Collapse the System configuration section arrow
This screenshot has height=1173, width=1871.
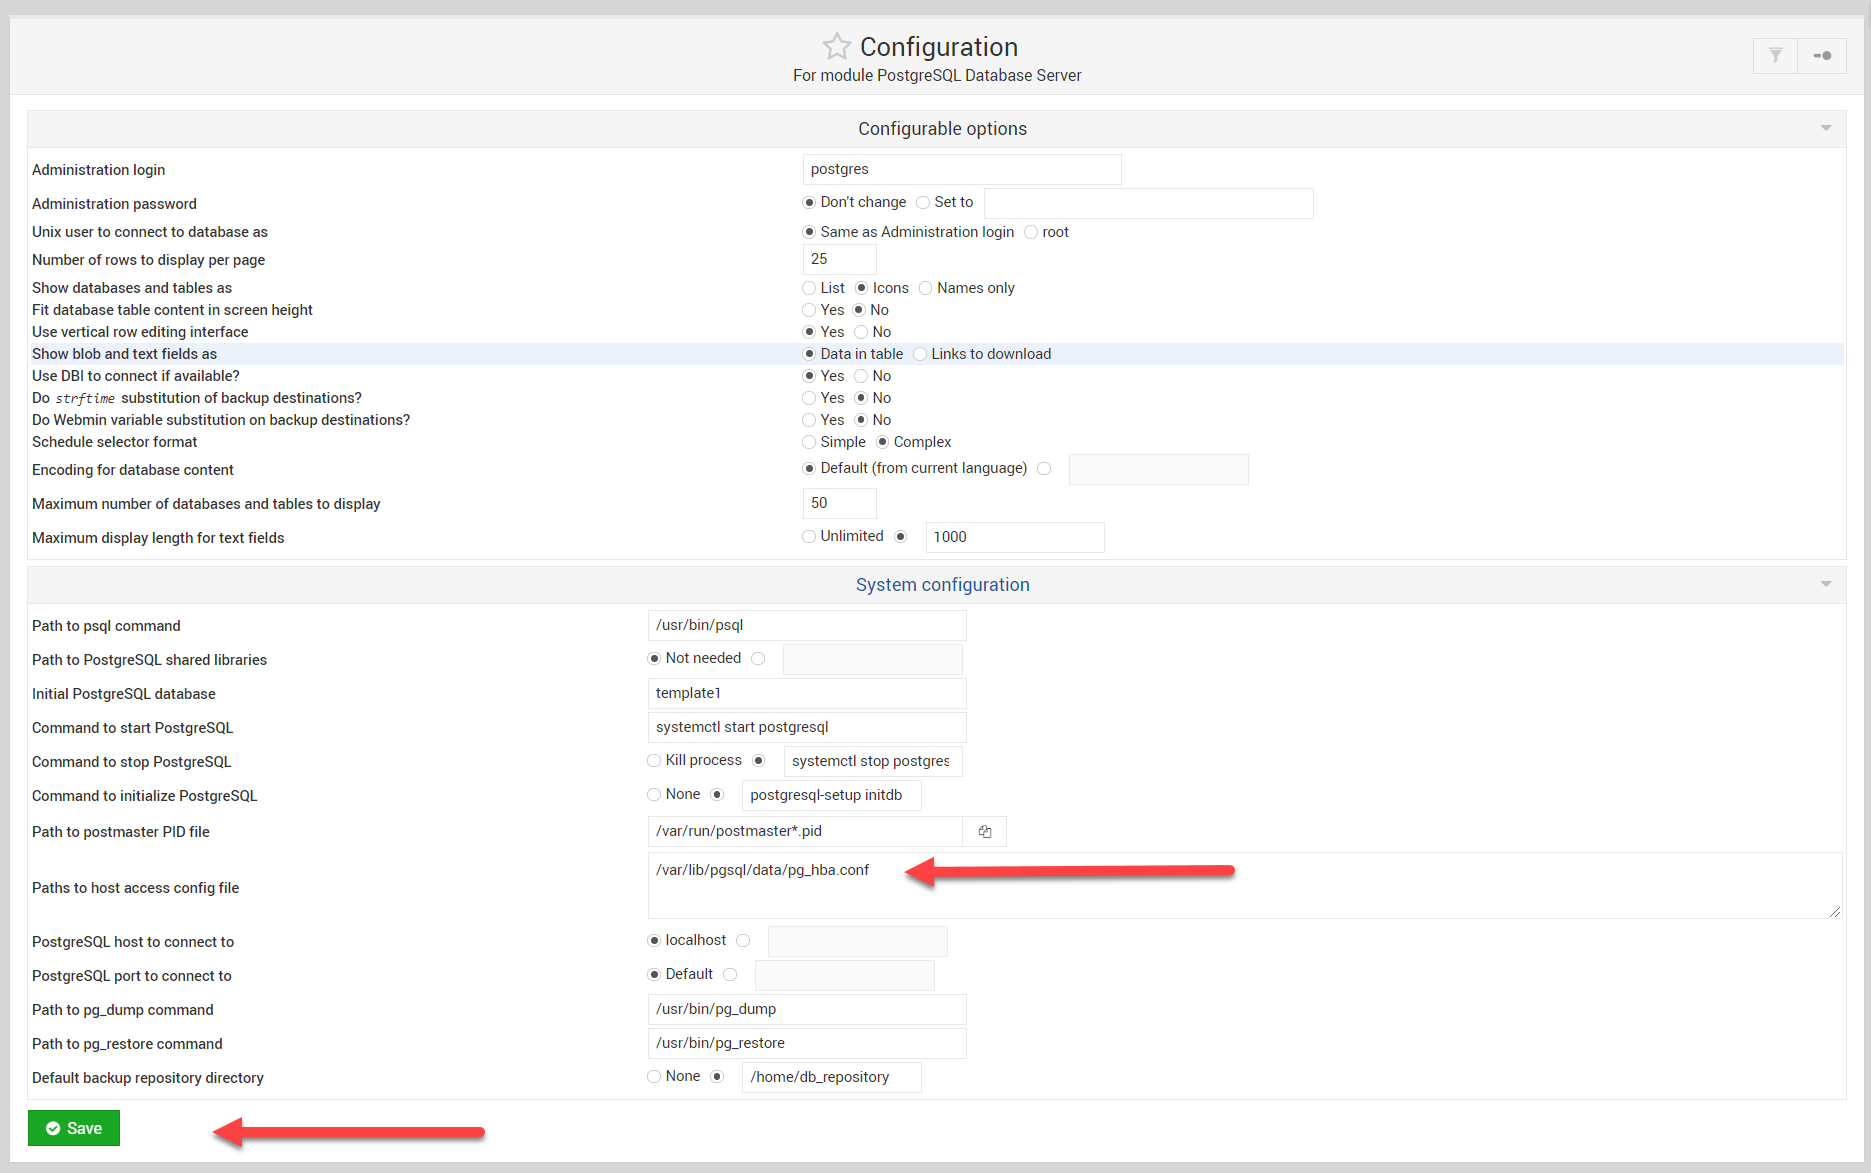point(1826,585)
